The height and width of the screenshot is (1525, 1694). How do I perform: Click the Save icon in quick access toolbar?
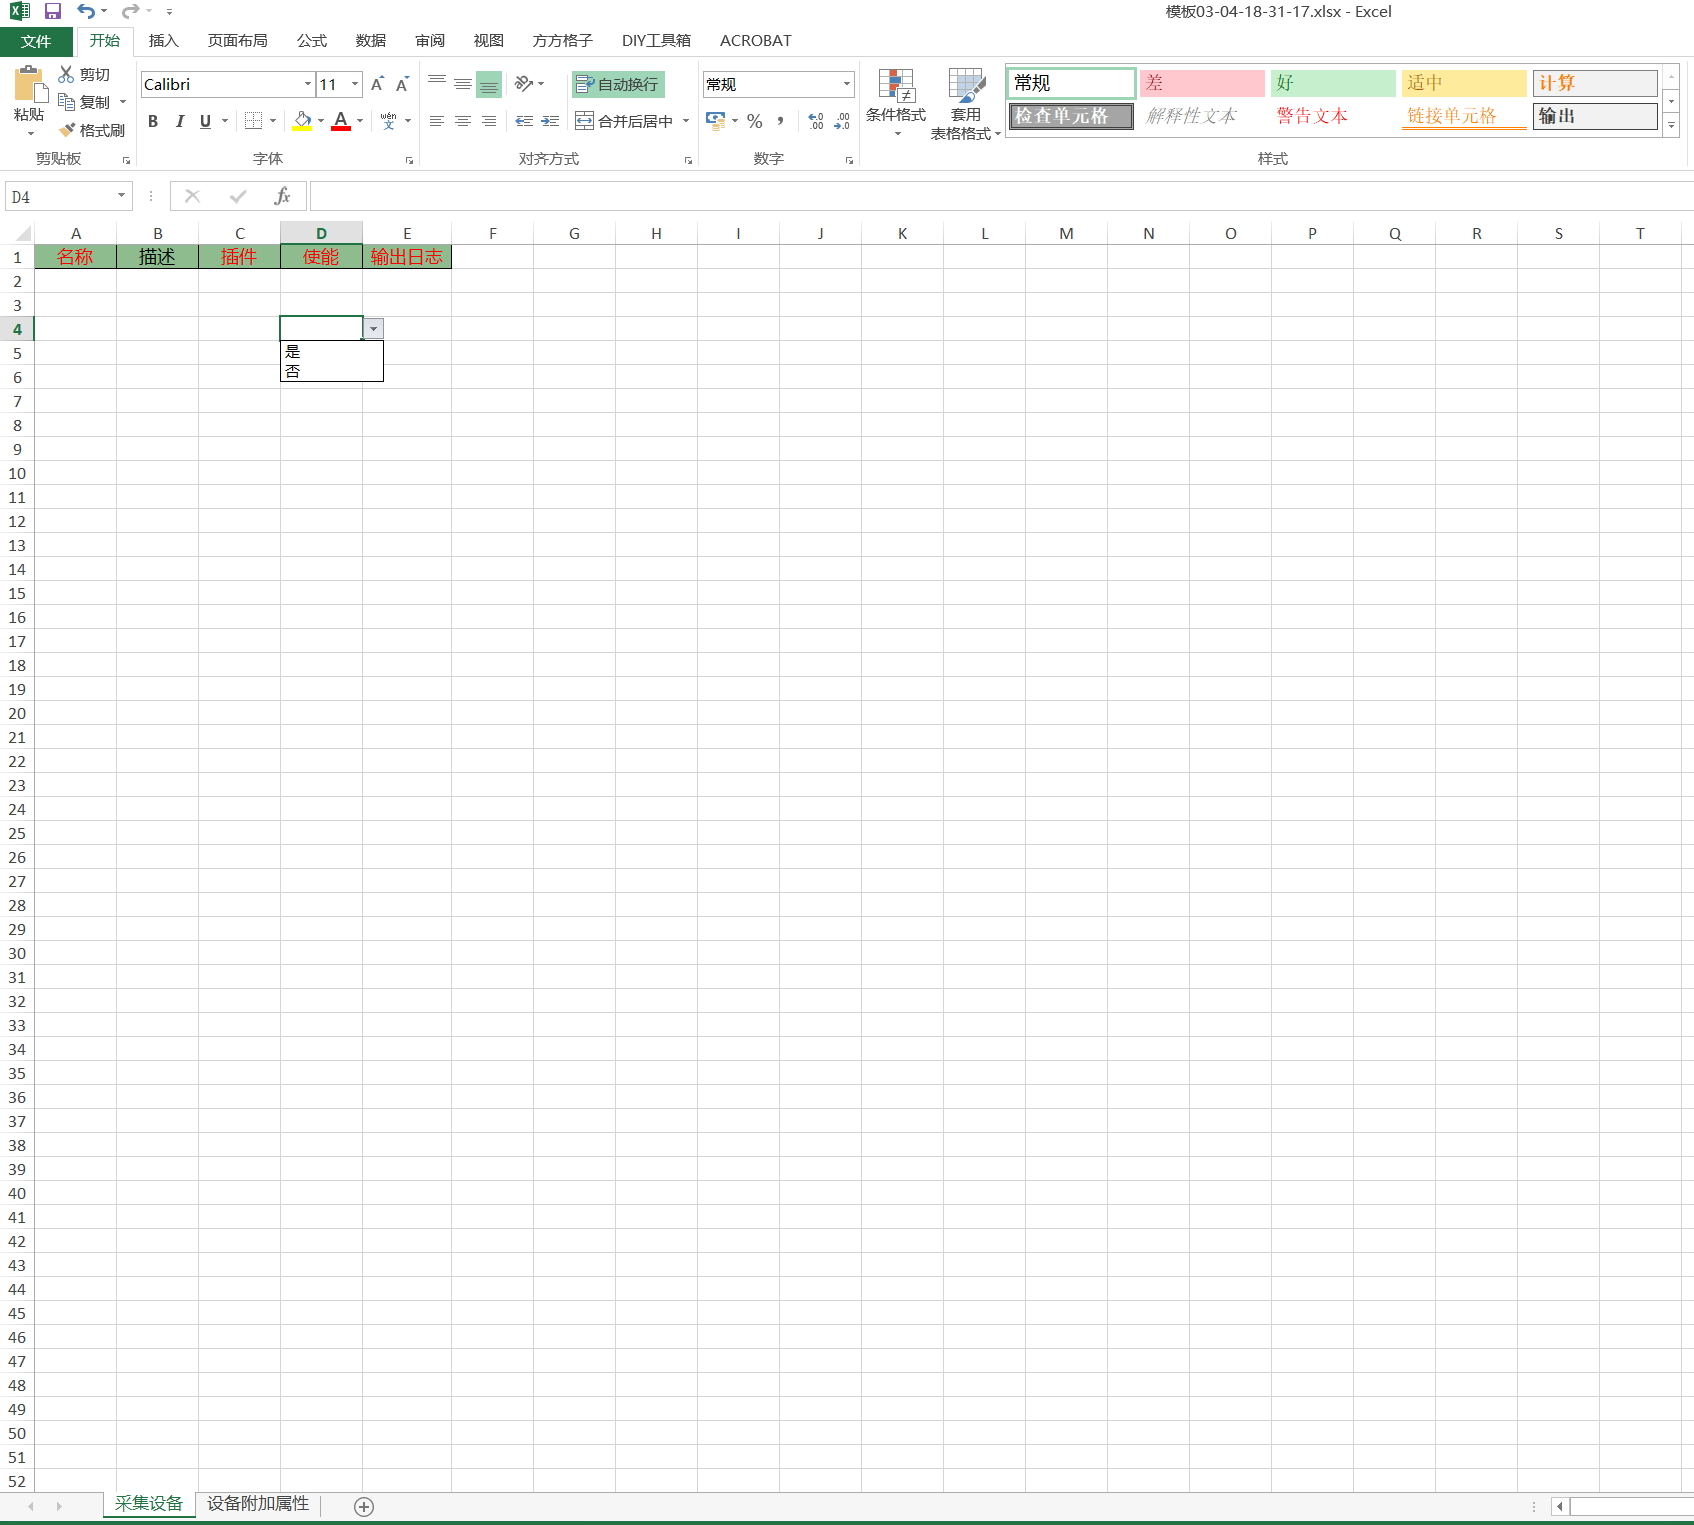(53, 11)
